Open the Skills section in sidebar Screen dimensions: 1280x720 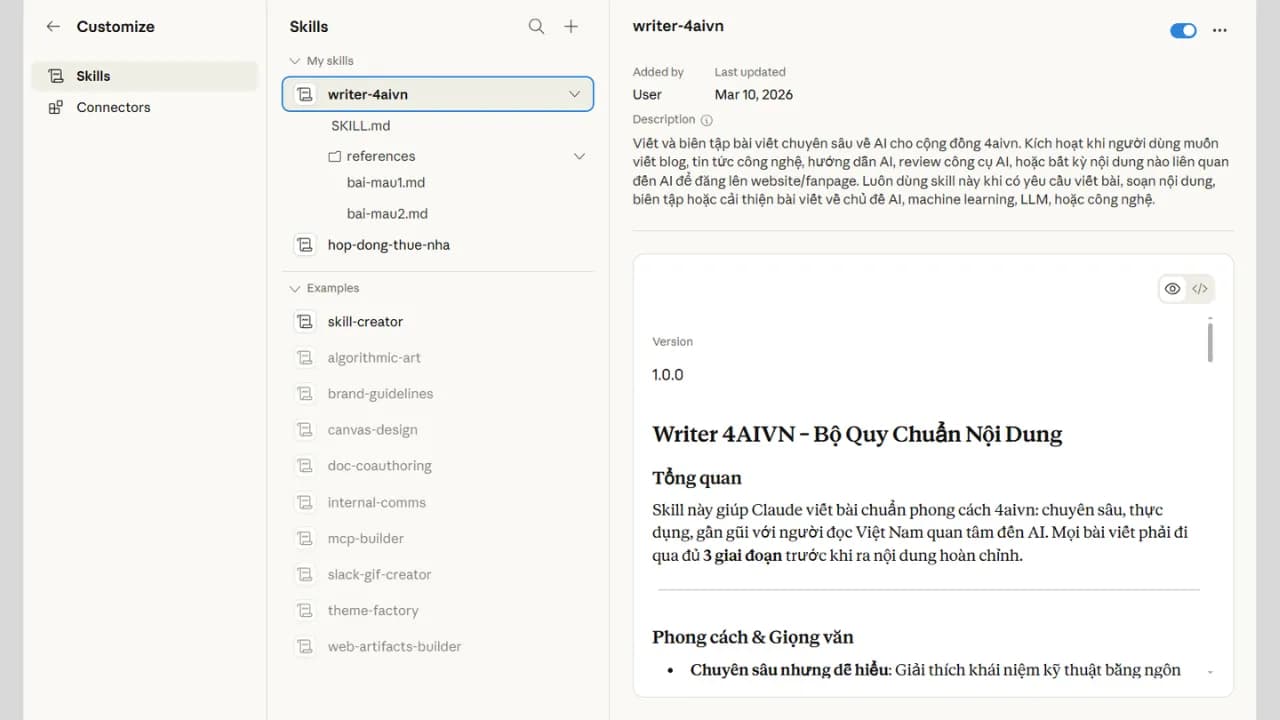(145, 76)
